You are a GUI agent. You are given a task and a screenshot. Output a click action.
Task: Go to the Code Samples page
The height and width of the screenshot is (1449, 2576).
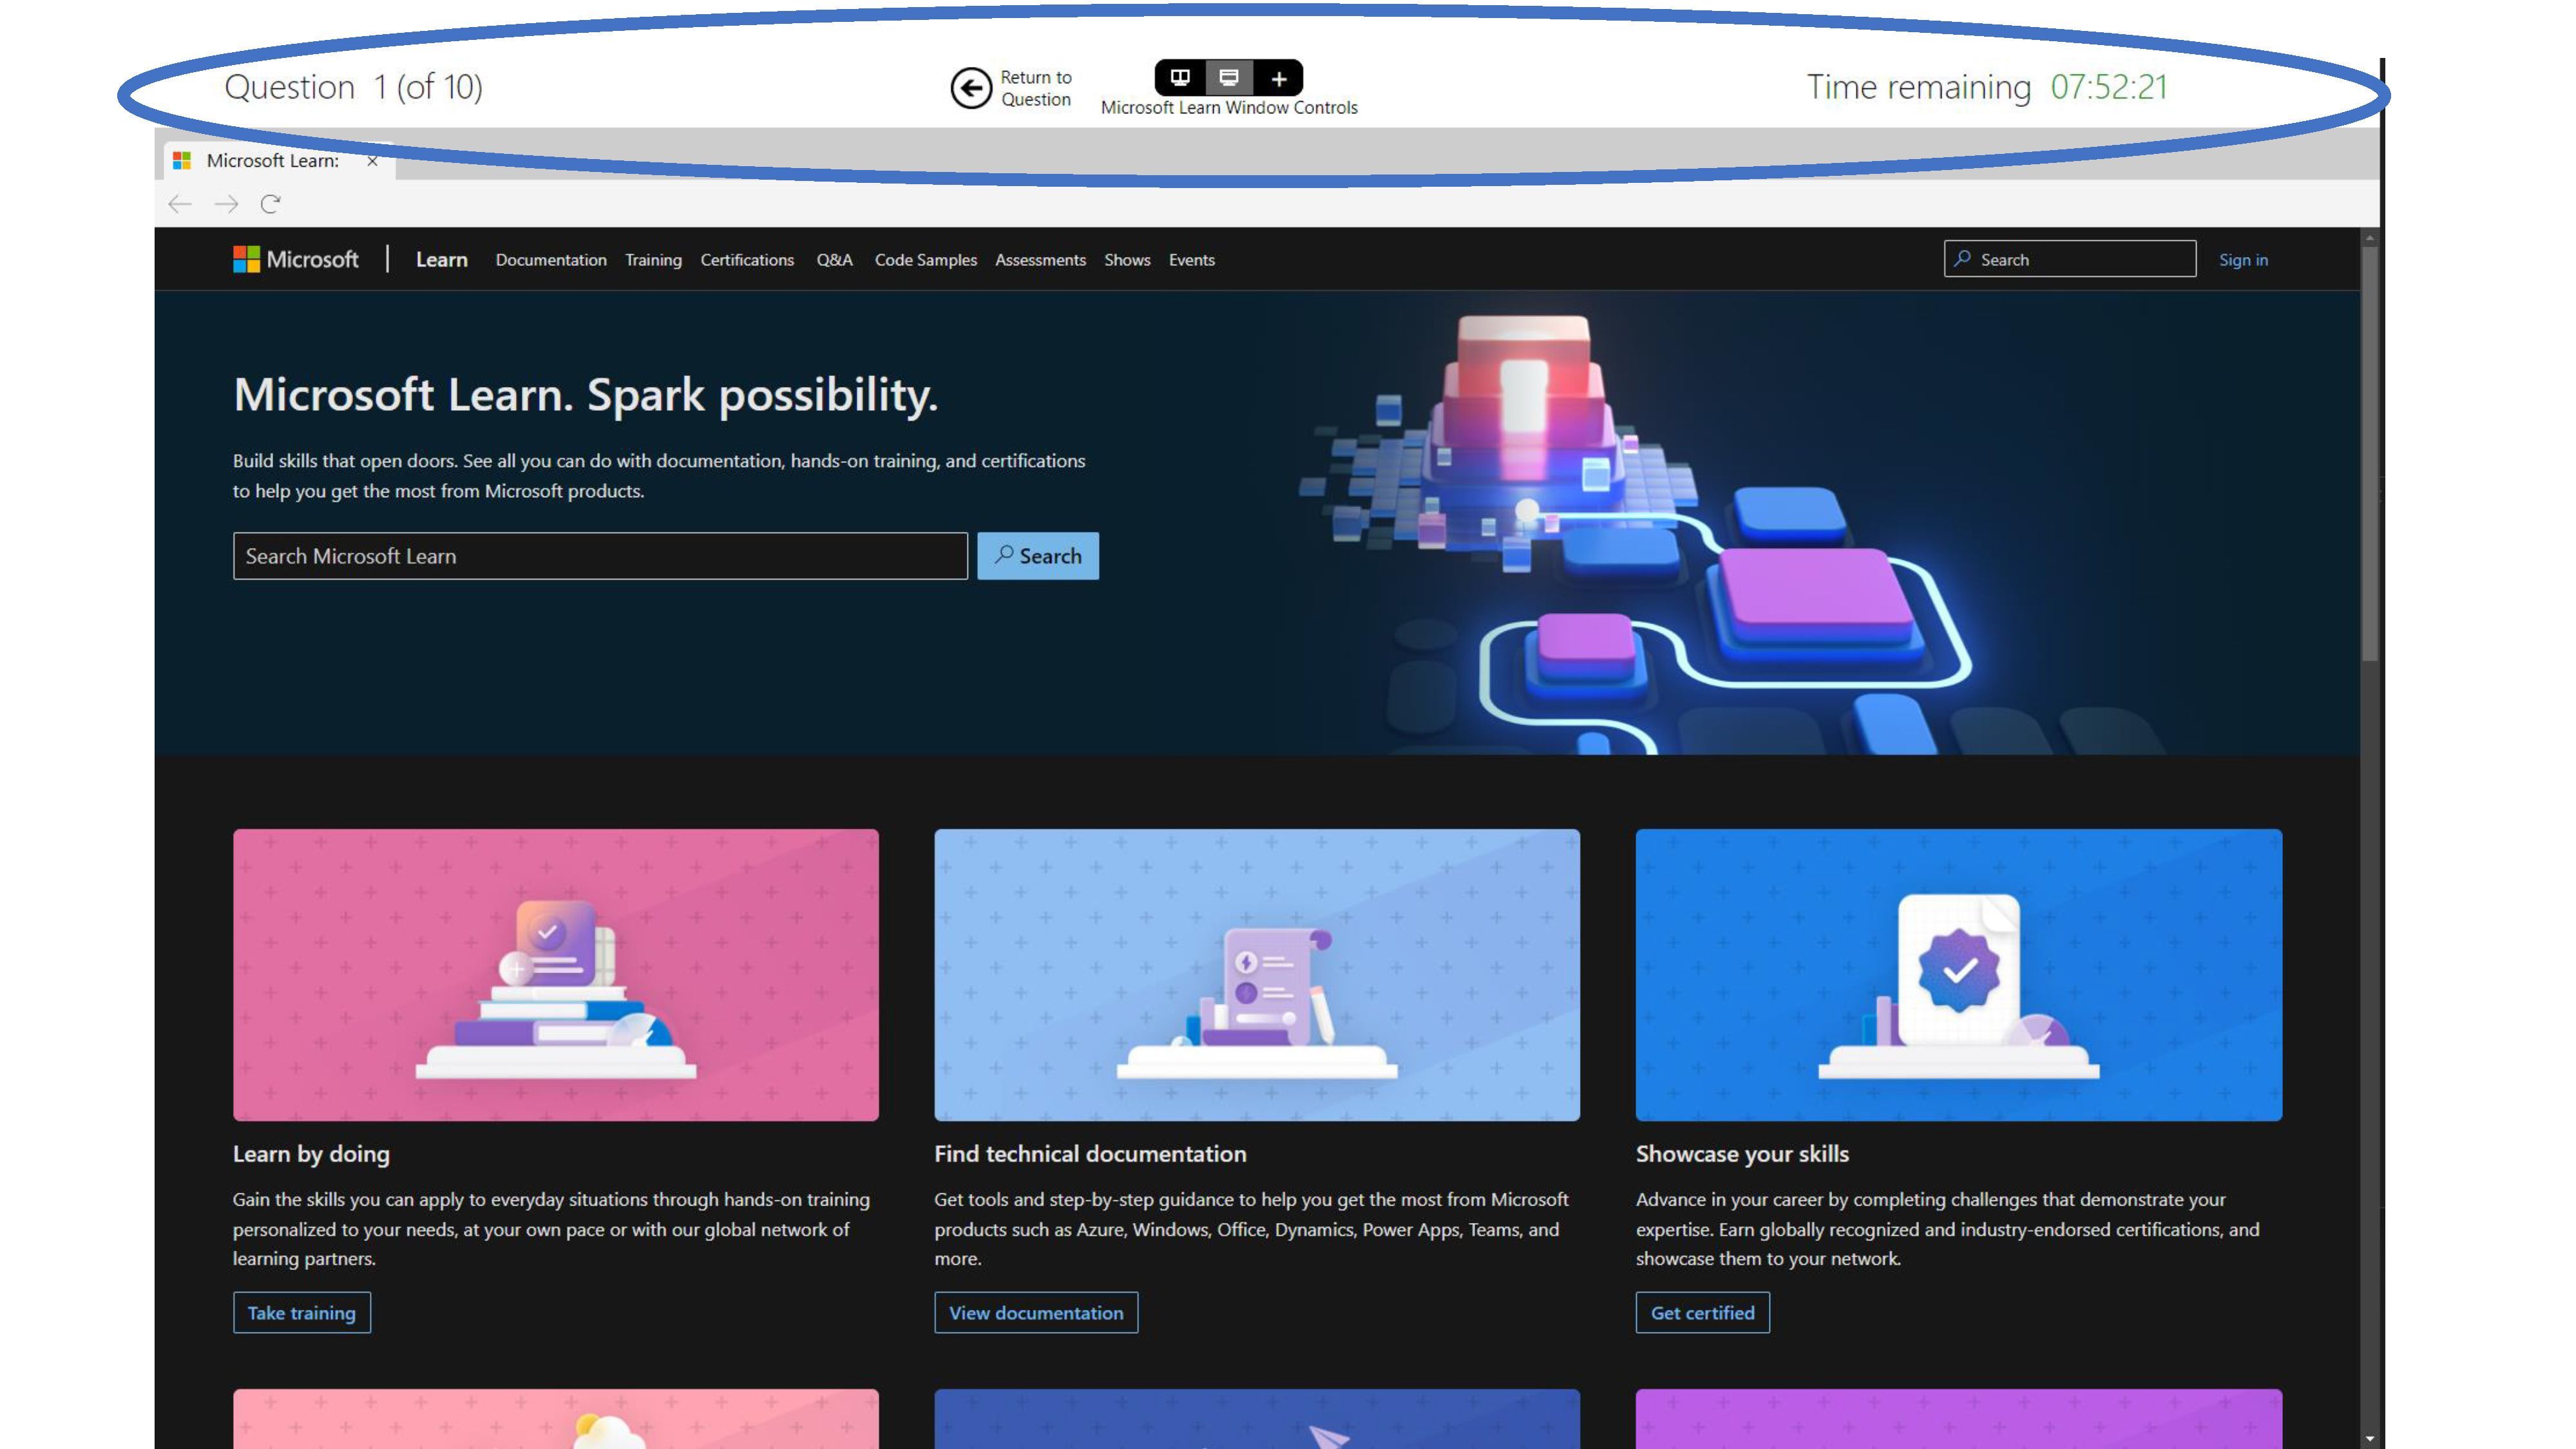[x=925, y=260]
